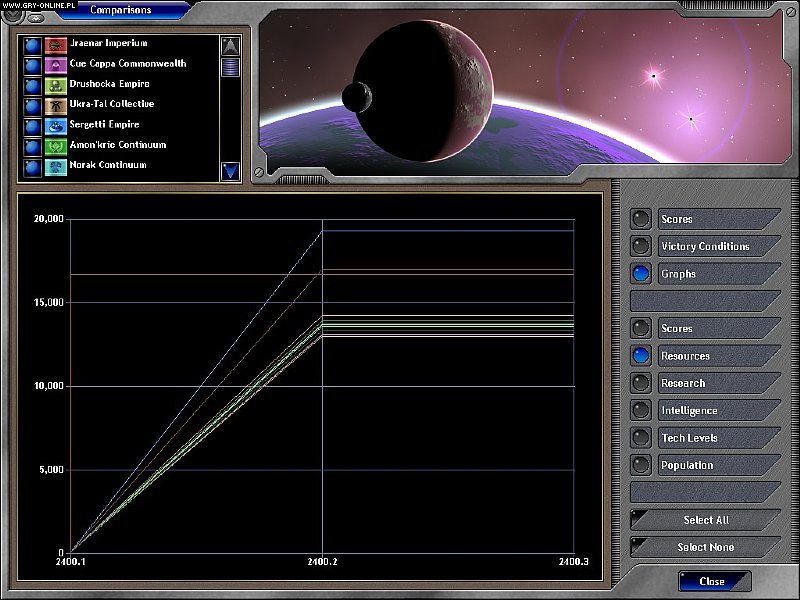The image size is (800, 600).
Task: Toggle the blue orb beside Jraenar Imperium
Action: coord(32,44)
